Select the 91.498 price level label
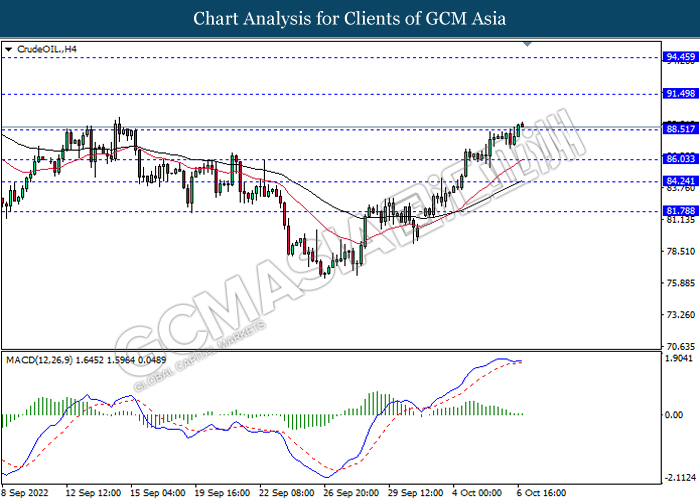700x500 pixels. click(x=680, y=93)
